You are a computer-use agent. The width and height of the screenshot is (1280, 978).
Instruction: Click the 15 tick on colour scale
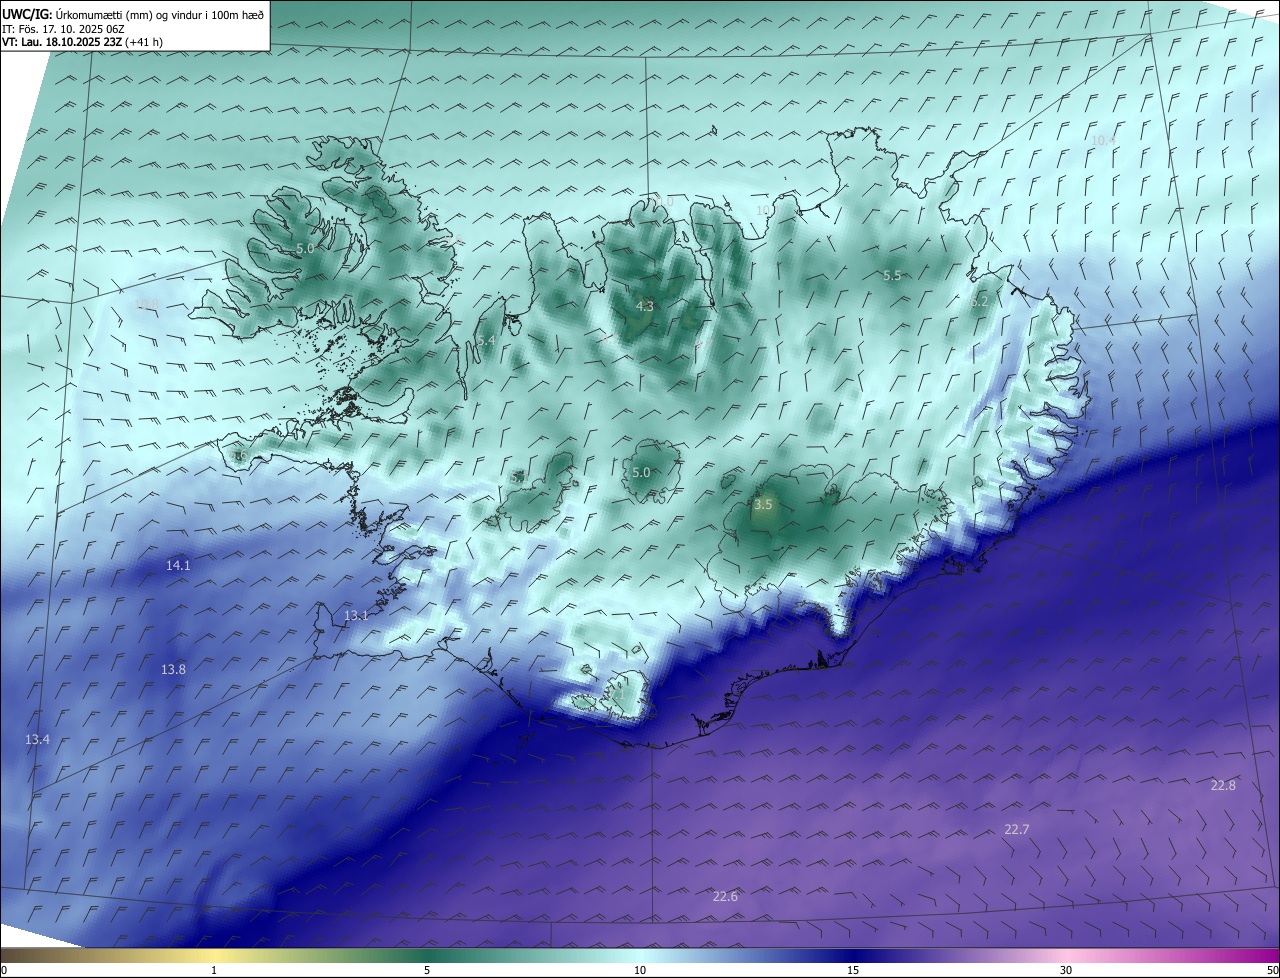click(x=853, y=970)
